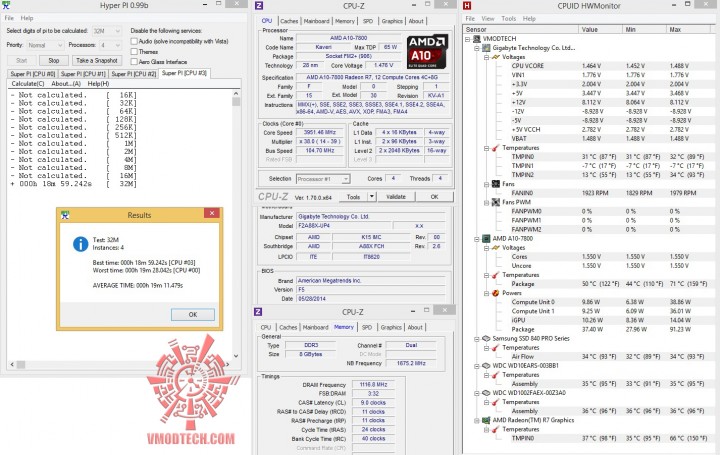720x455 pixels.
Task: Close the Results dialog with red X
Action: (212, 213)
